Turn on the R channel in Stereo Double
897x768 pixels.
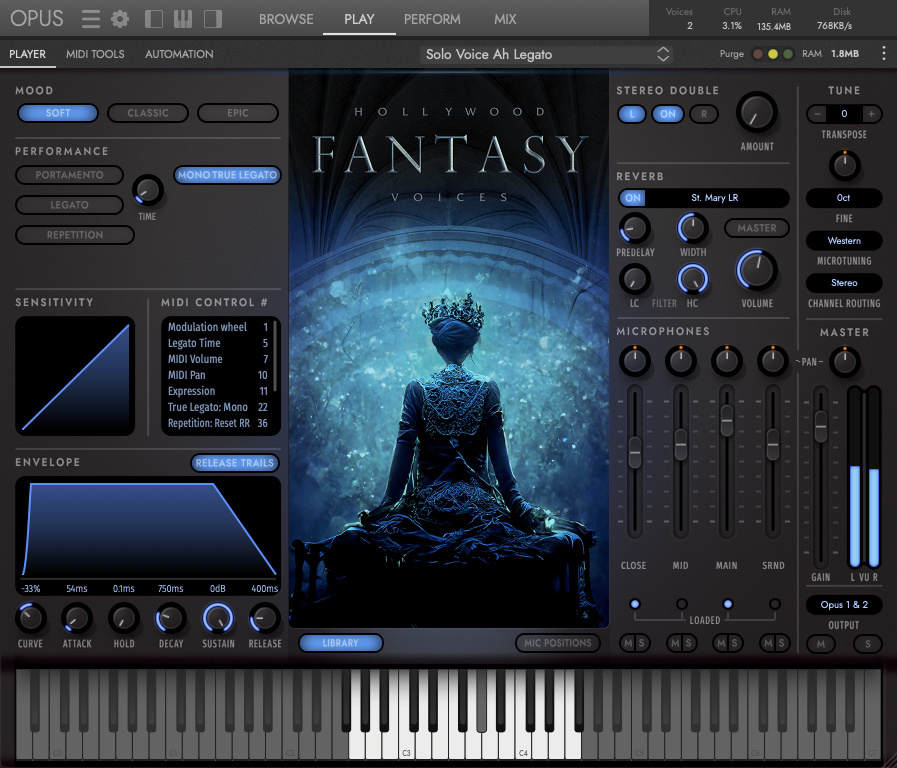703,114
